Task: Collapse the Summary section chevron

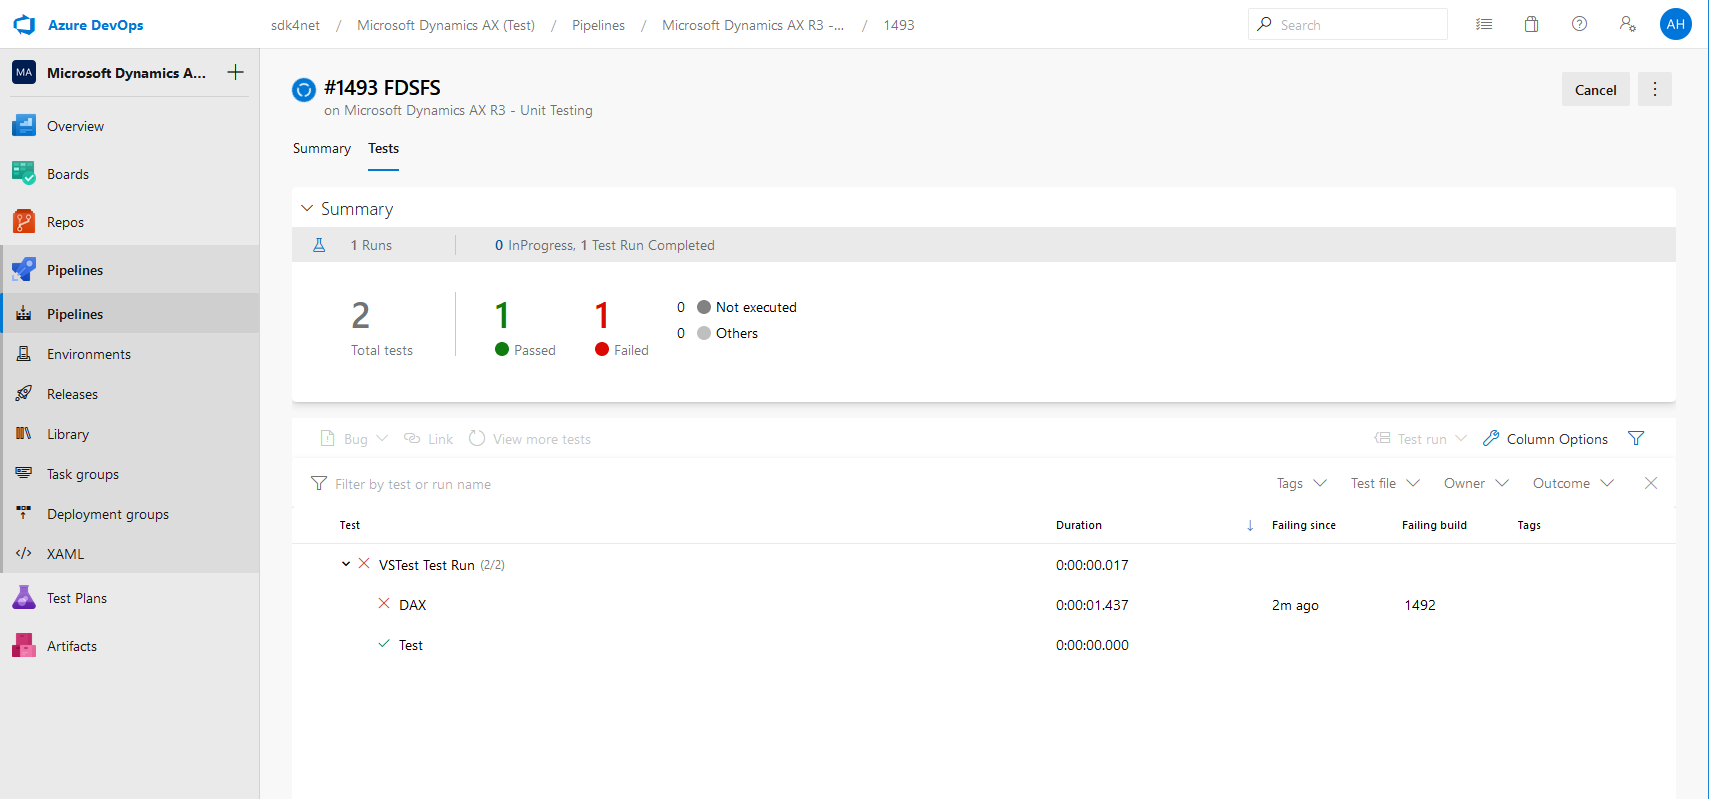Action: pyautogui.click(x=307, y=208)
